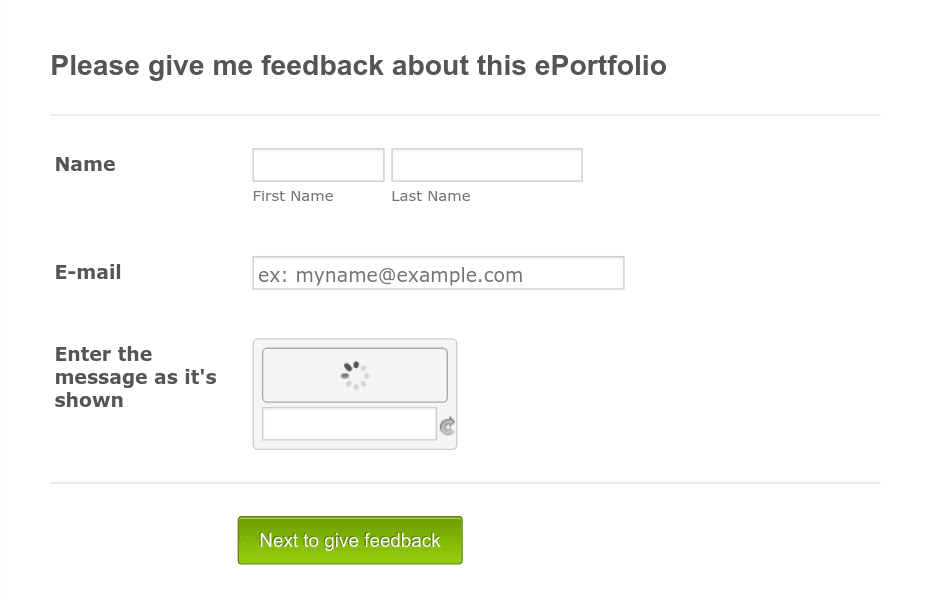
Task: Select the feedback page heading text
Action: 358,65
